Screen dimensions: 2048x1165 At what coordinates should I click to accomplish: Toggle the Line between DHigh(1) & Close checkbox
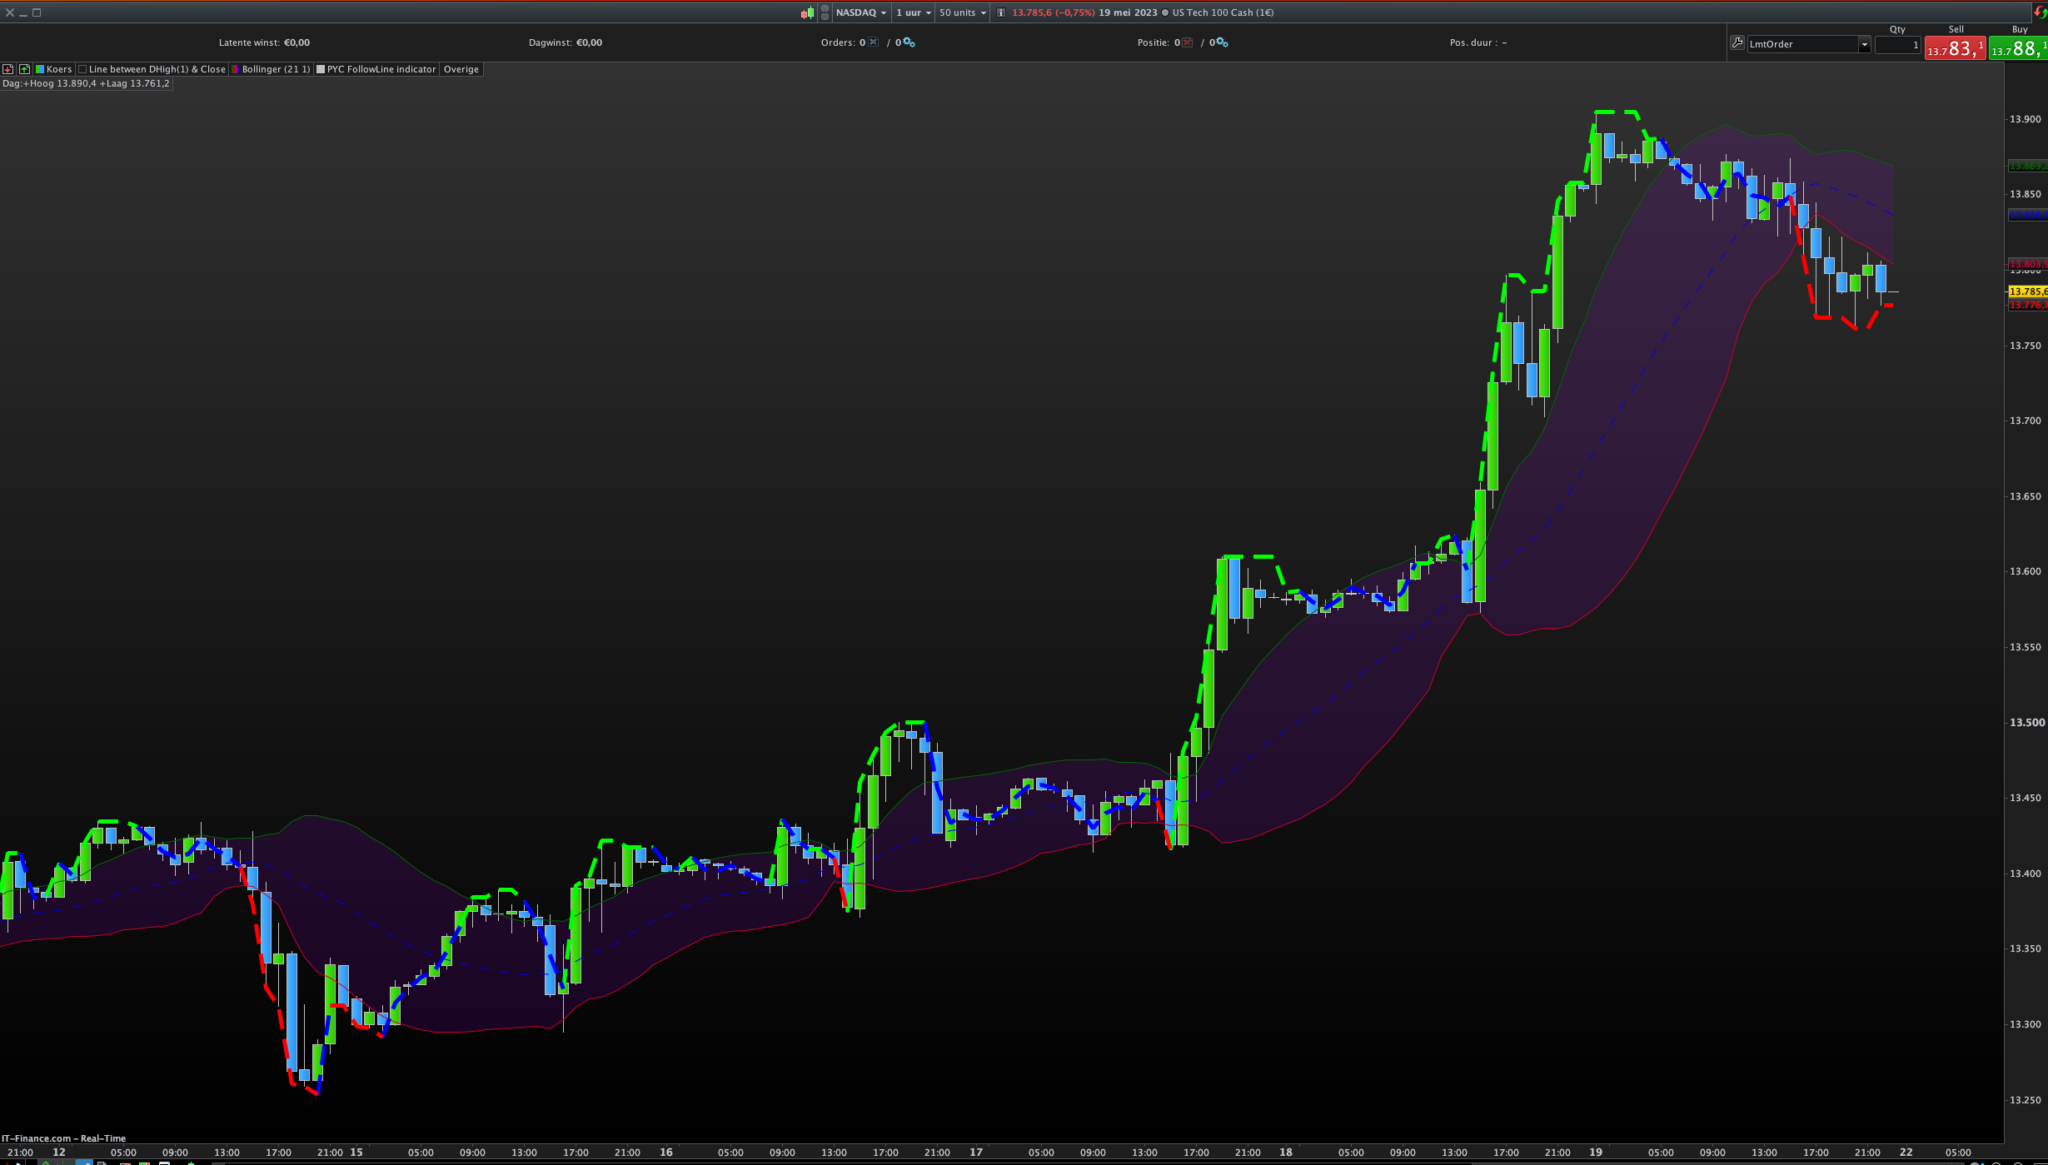(x=83, y=69)
